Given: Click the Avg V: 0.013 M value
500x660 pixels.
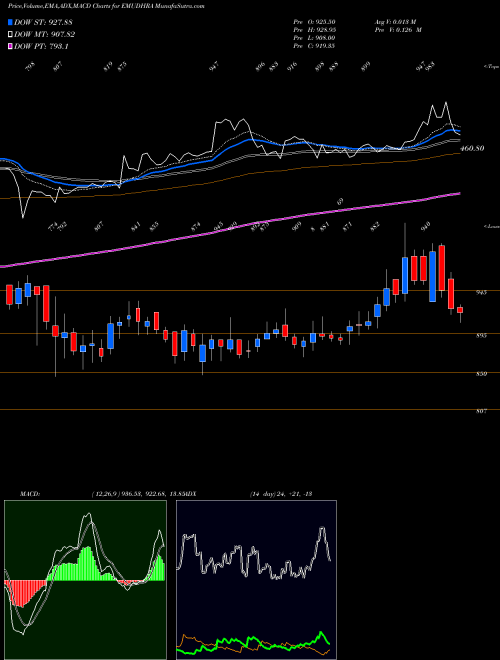Looking at the screenshot, I should [x=395, y=21].
